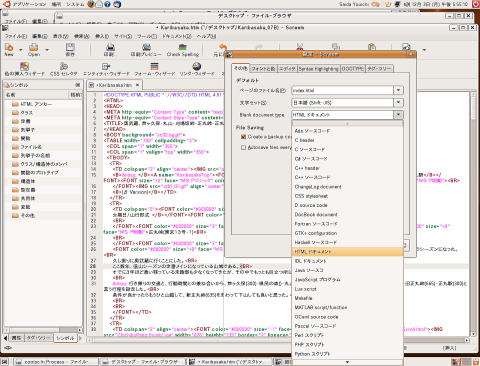Click the Blank document type combo arrow
Screen dimensions: 480x366
(398, 115)
